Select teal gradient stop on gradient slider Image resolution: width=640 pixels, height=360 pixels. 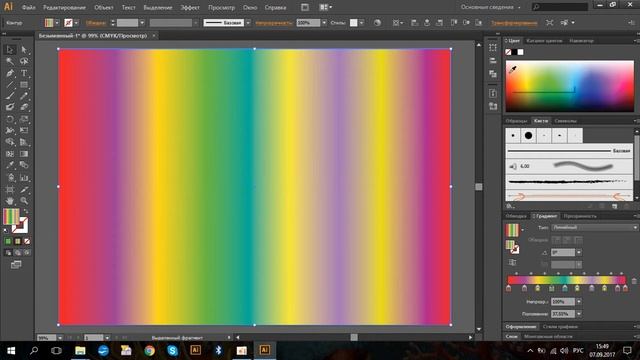(x=565, y=289)
